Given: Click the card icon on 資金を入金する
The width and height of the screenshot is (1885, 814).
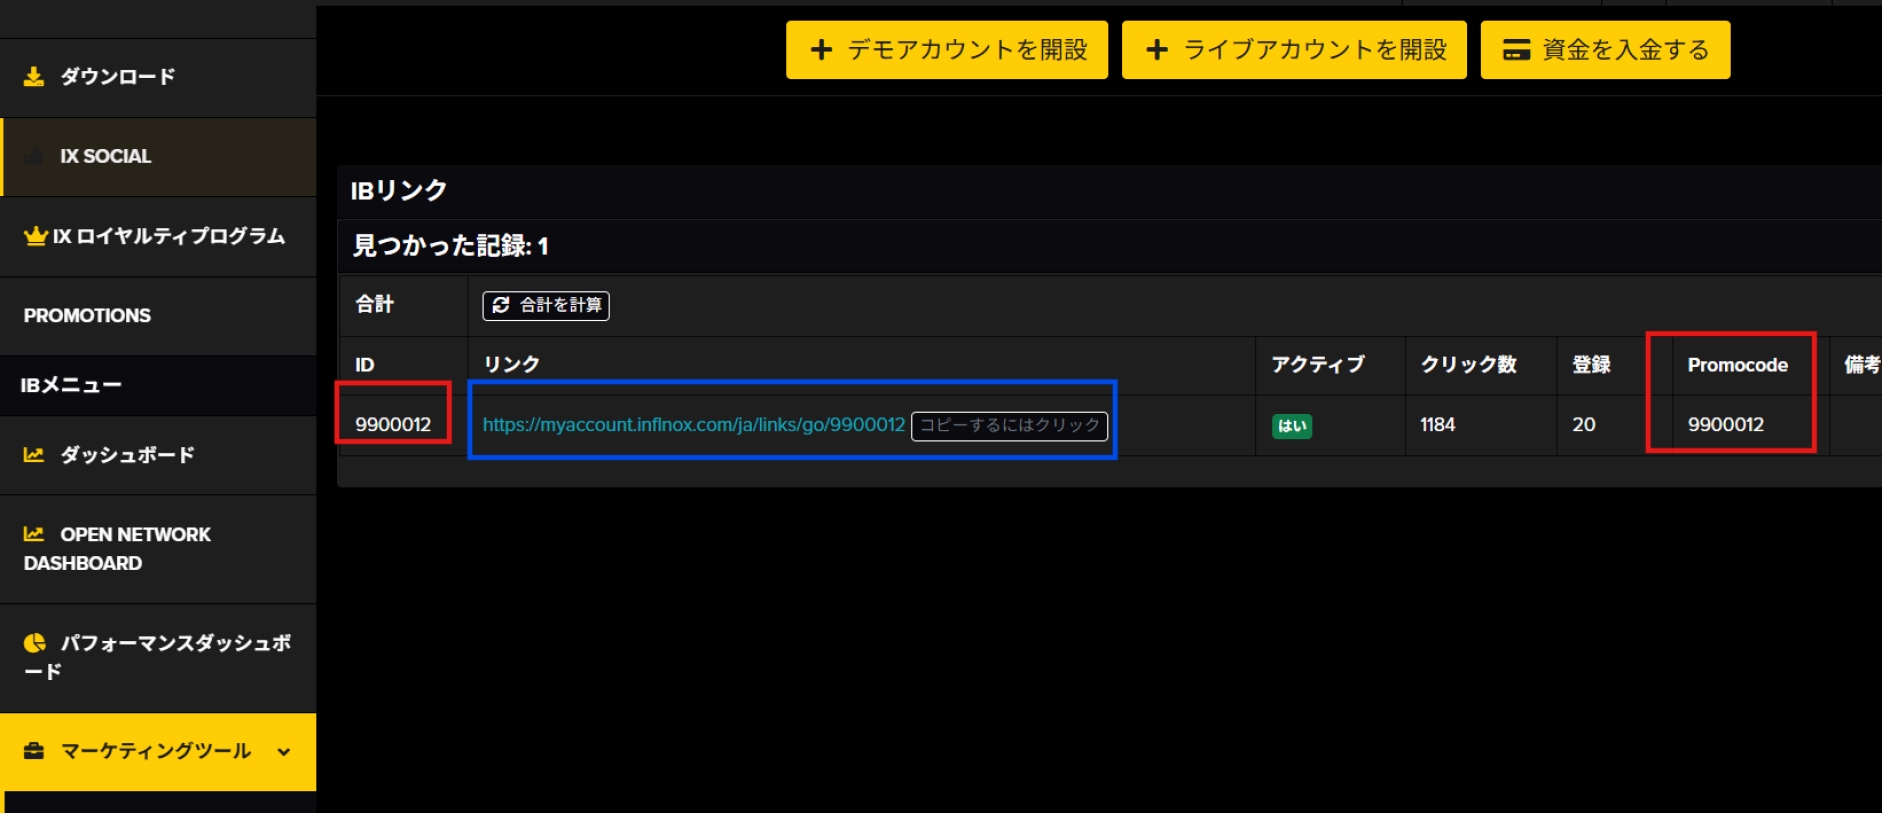Looking at the screenshot, I should pyautogui.click(x=1516, y=50).
